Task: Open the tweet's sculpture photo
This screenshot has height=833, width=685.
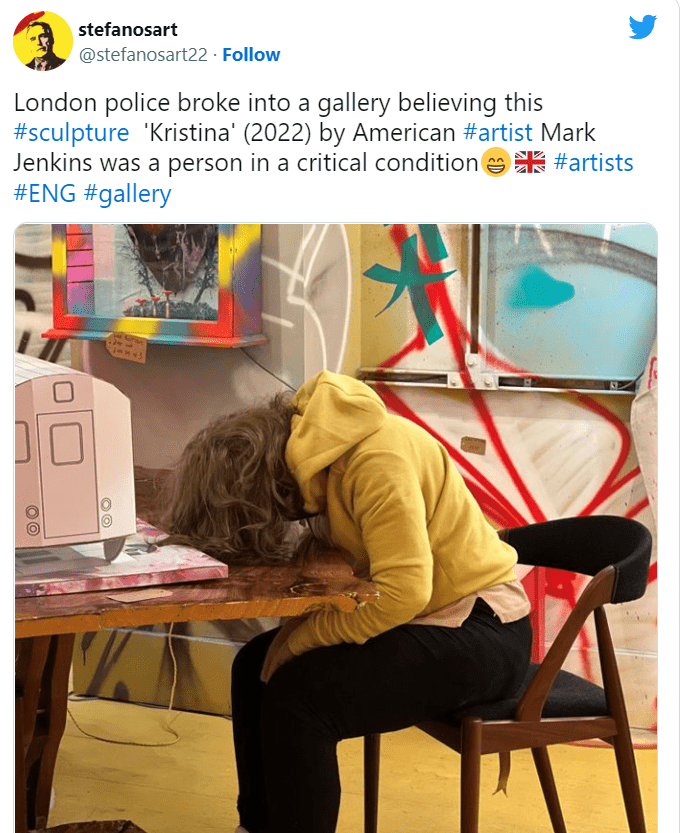Action: click(x=336, y=528)
